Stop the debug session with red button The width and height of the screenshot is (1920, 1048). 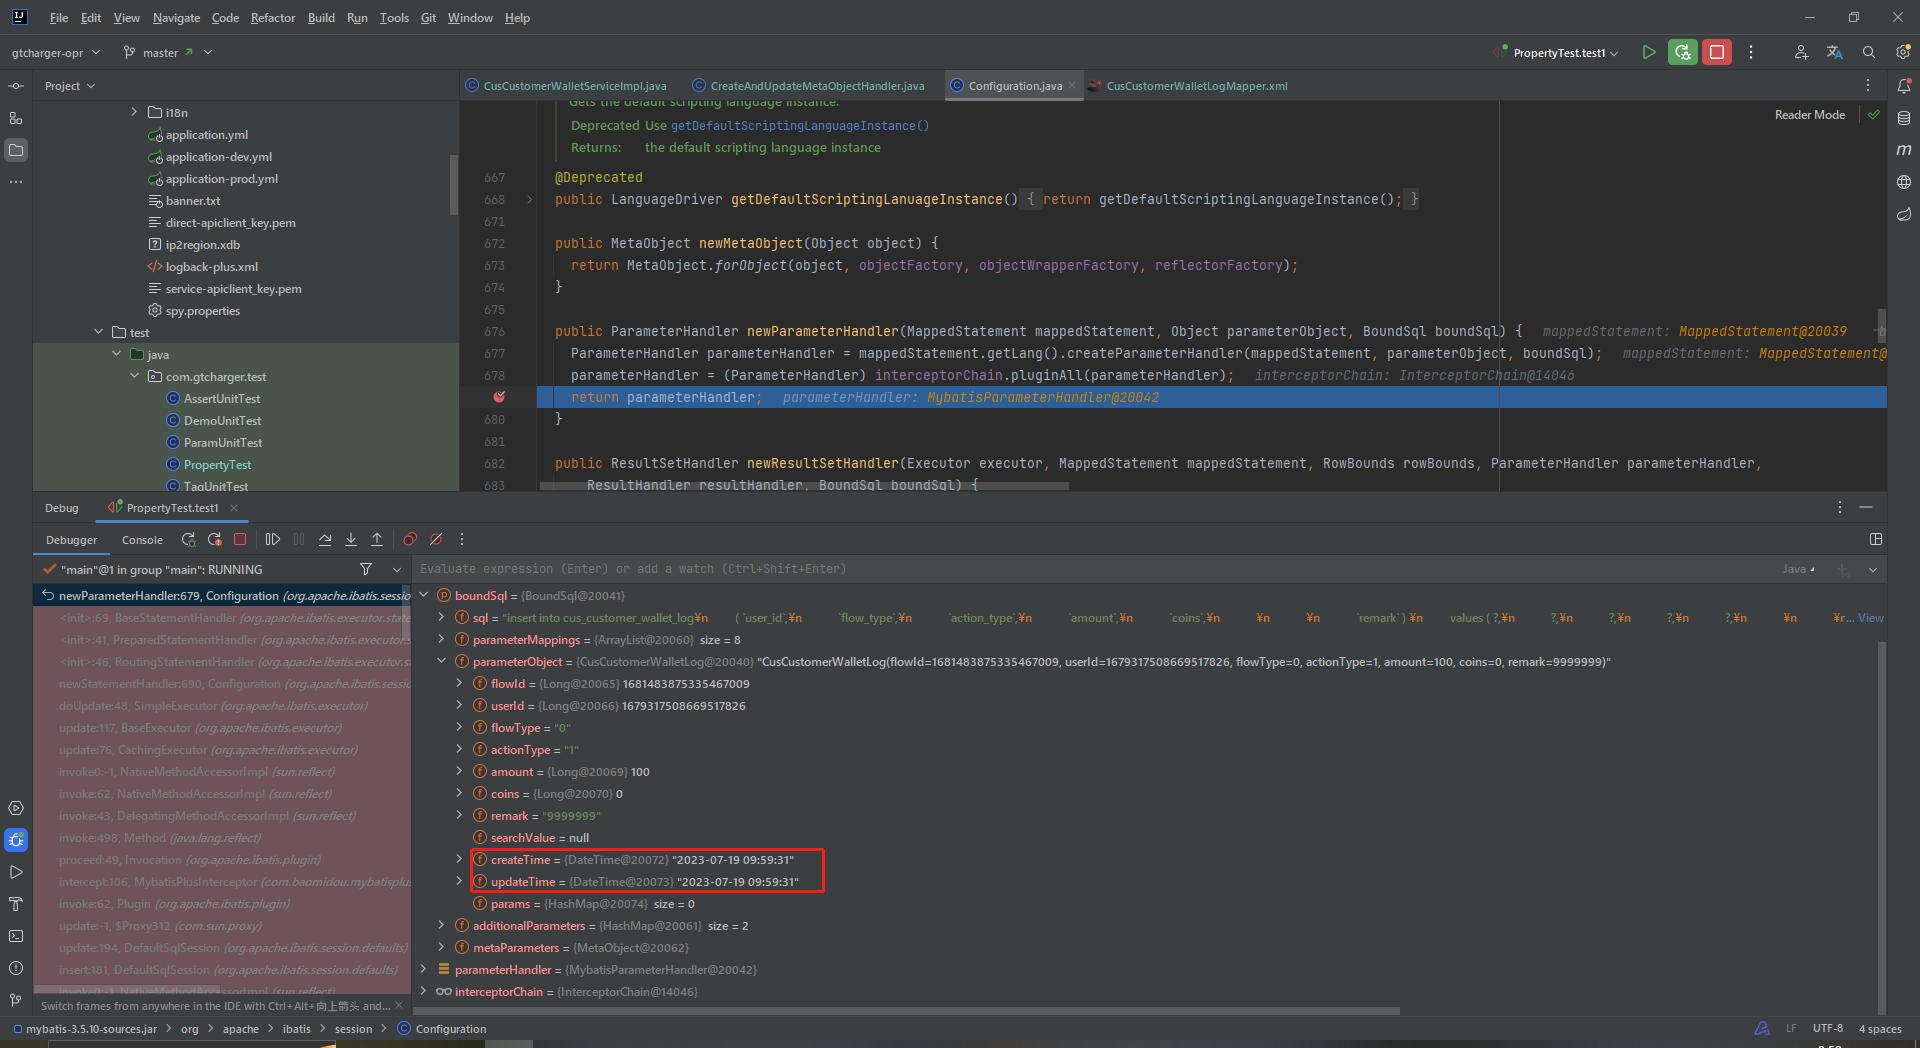point(1717,53)
